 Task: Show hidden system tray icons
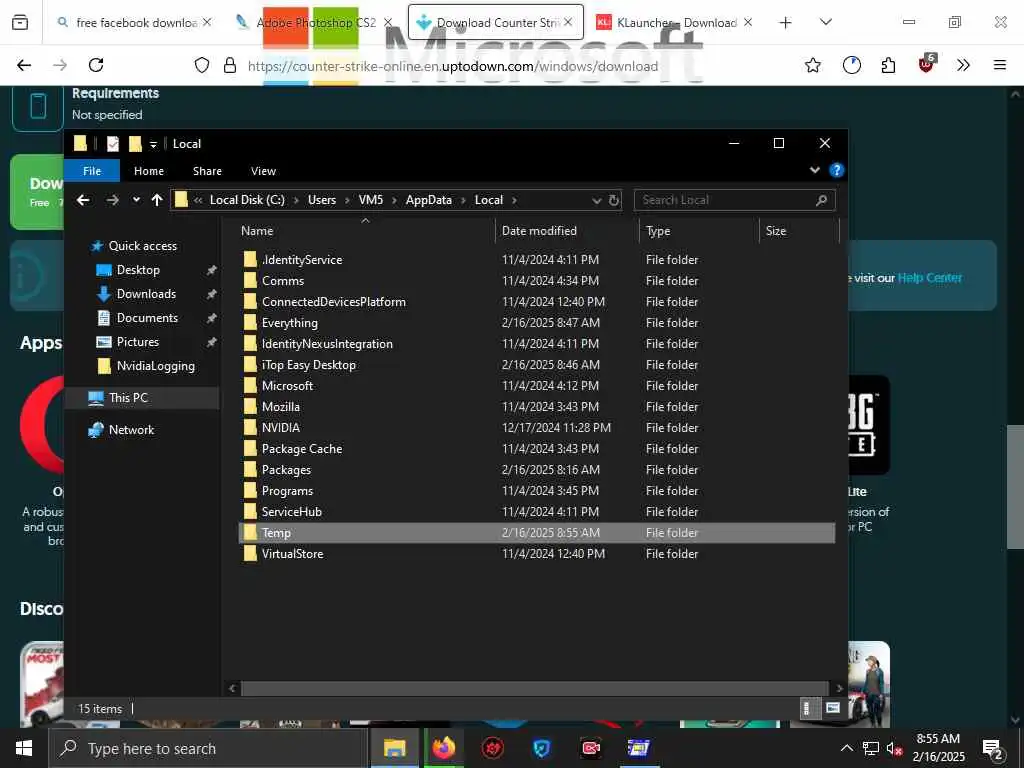click(846, 748)
